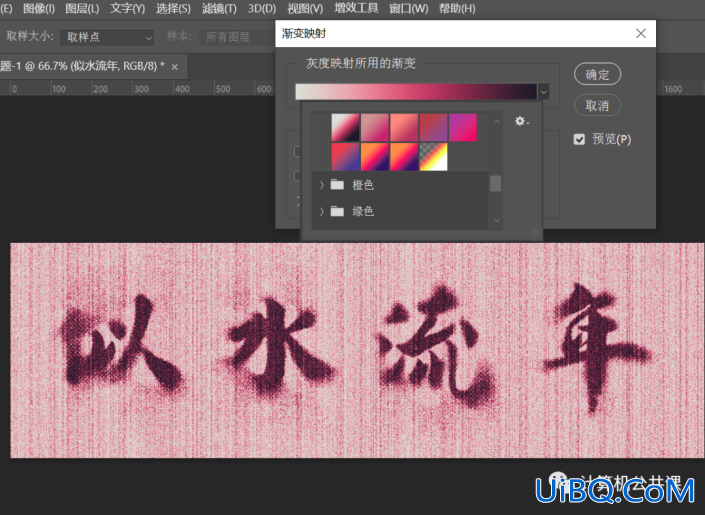Select the salmon pink gradient preset

[404, 127]
